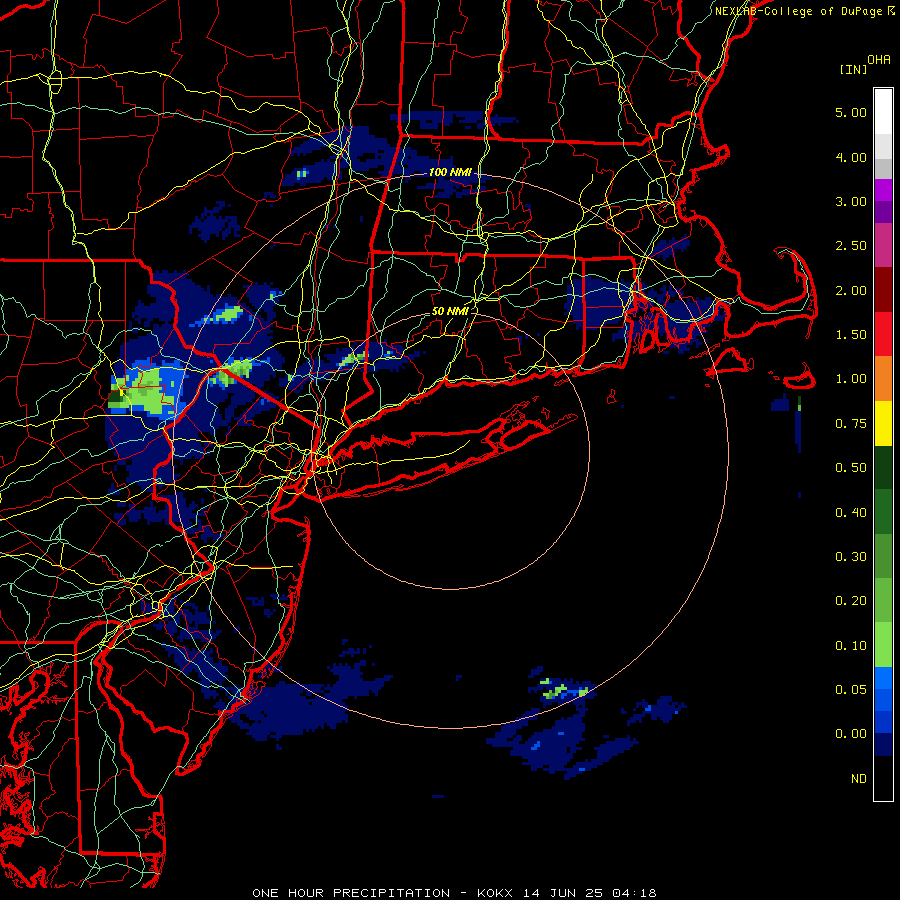Click the 0.30 legend value

click(851, 557)
